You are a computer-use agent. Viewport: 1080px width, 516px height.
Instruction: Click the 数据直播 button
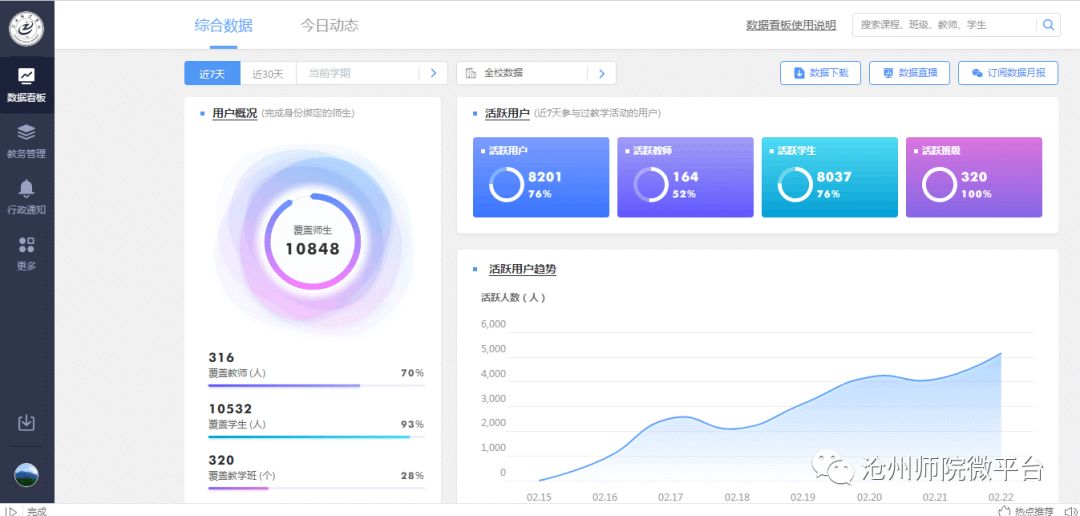click(909, 73)
